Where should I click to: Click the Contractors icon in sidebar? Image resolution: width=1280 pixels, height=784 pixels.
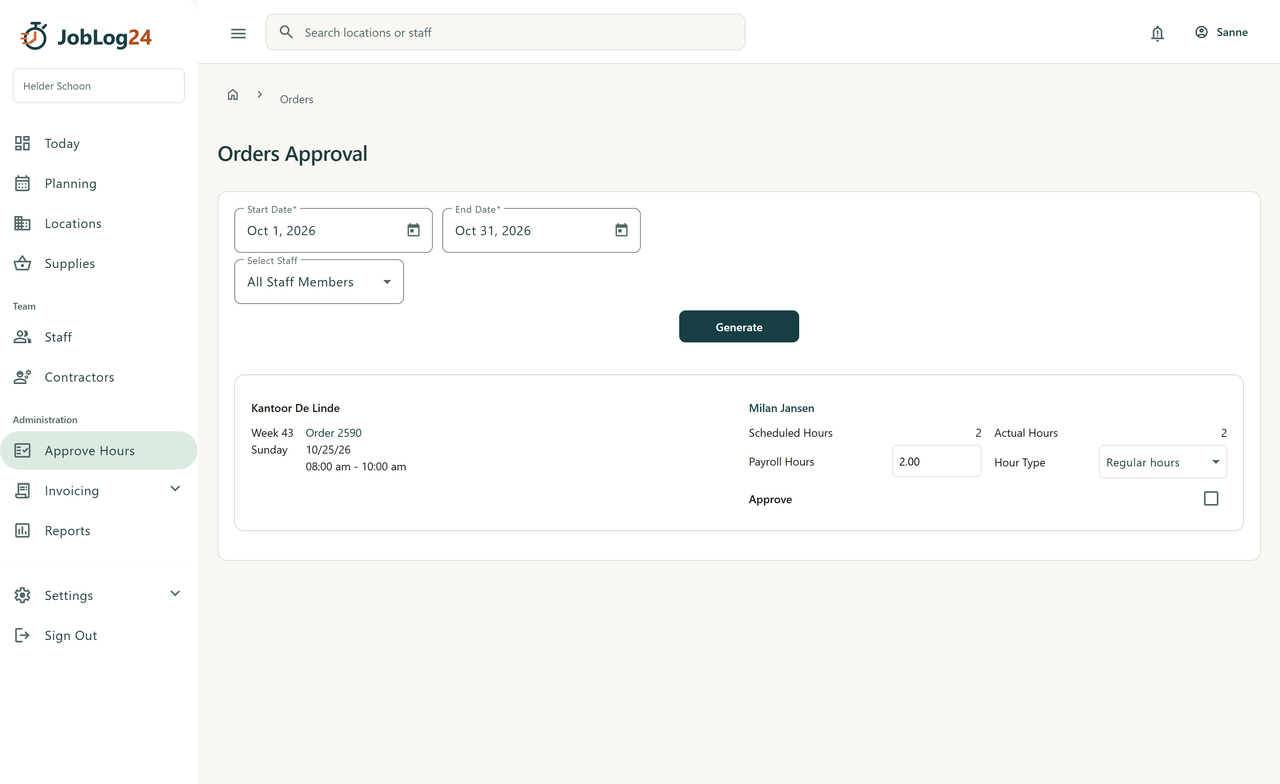22,377
